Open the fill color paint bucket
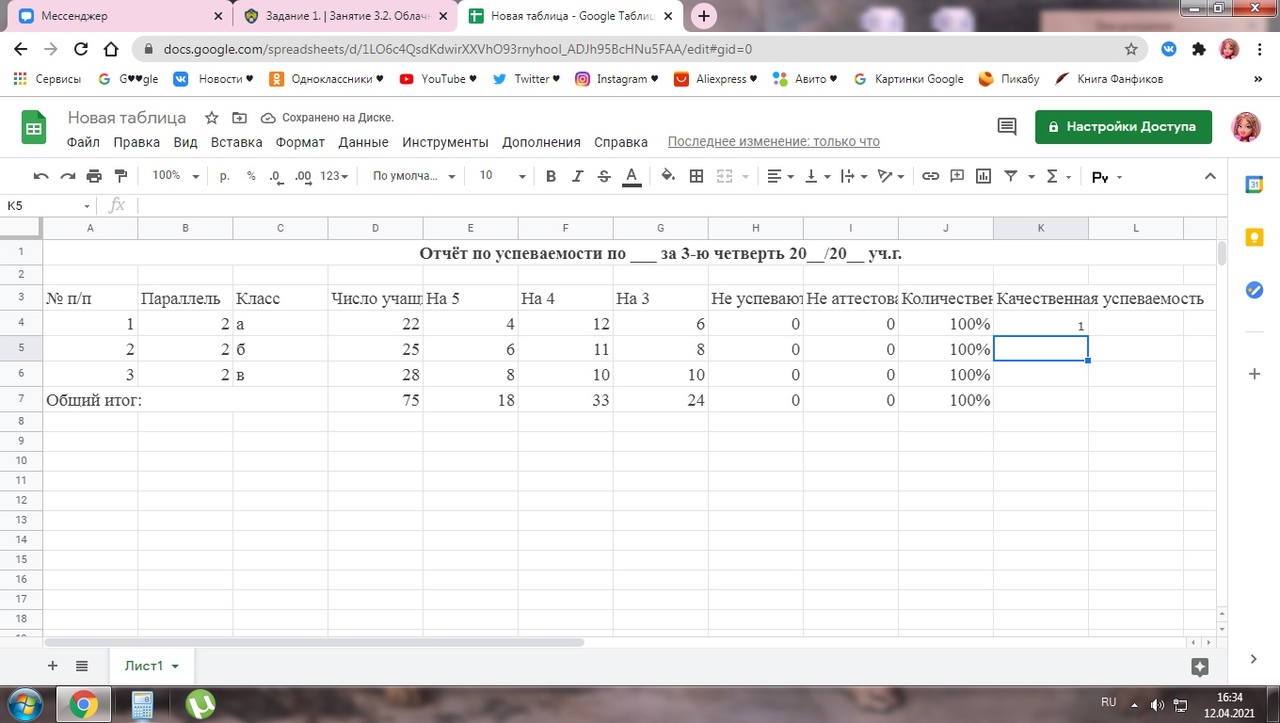1280x723 pixels. (668, 176)
